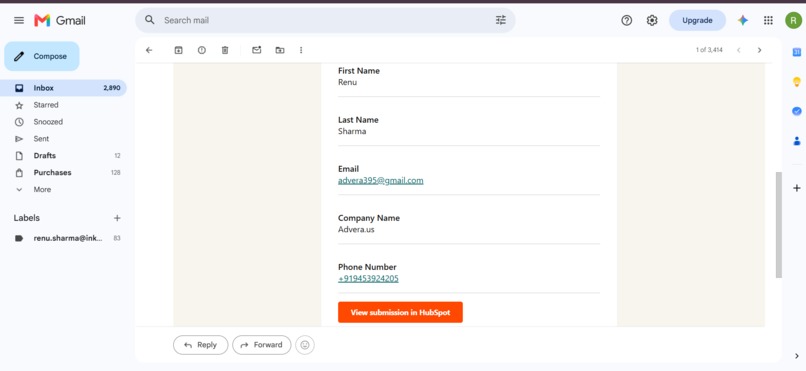Click the Compose button

[x=42, y=57]
